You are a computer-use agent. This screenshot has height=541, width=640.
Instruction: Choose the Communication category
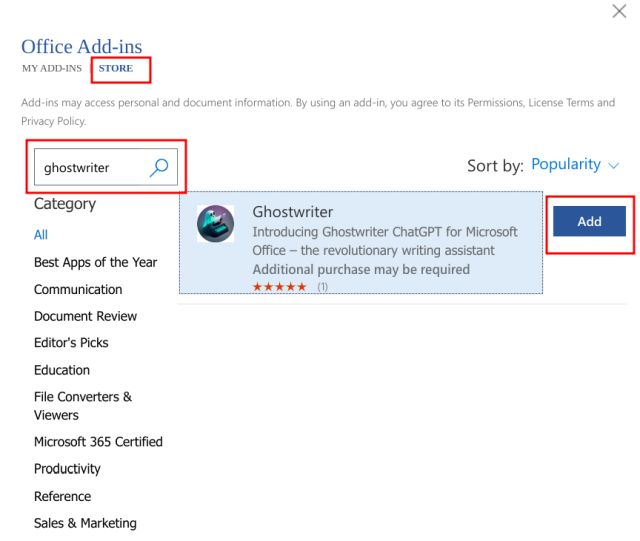(78, 289)
